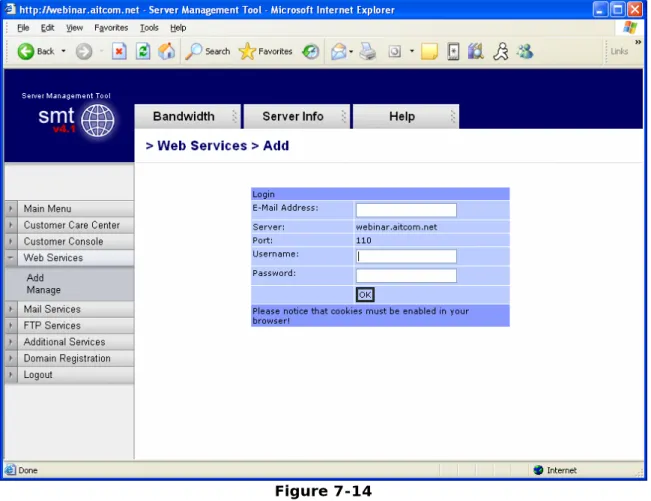Select Add under Web Services
651x501 pixels.
pos(35,278)
